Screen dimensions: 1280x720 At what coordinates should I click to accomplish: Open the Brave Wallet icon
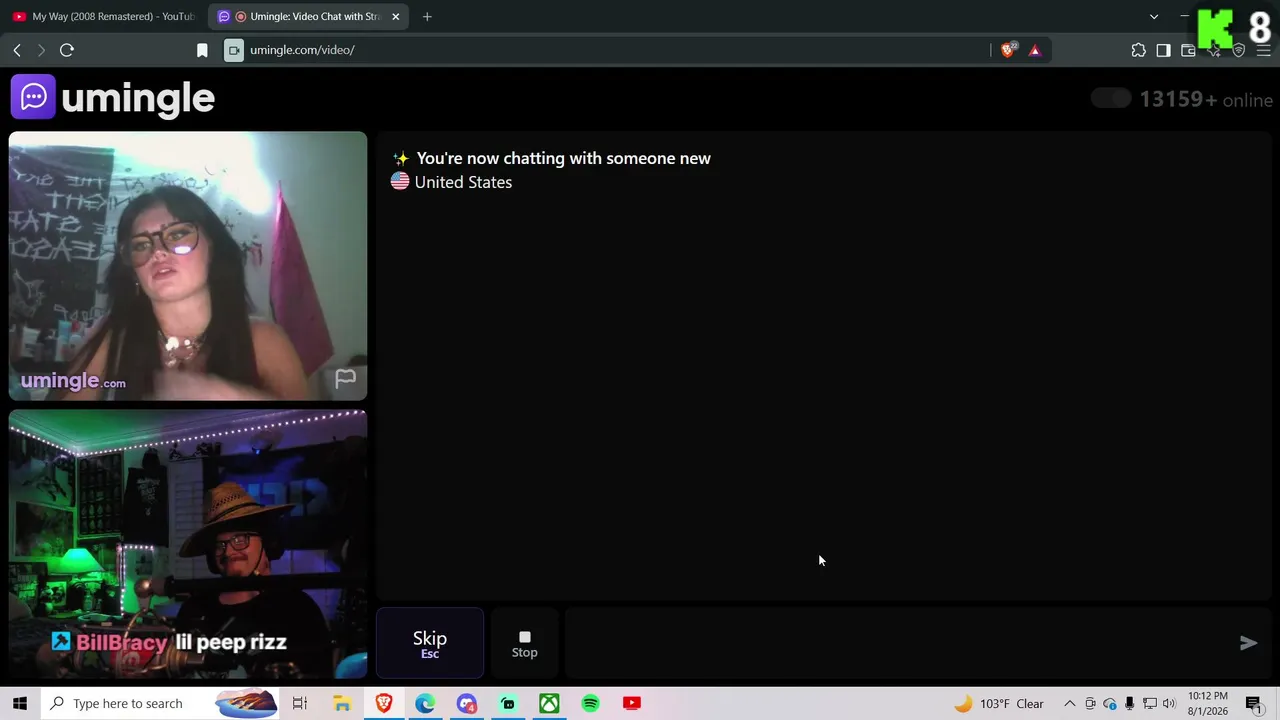tap(1188, 50)
